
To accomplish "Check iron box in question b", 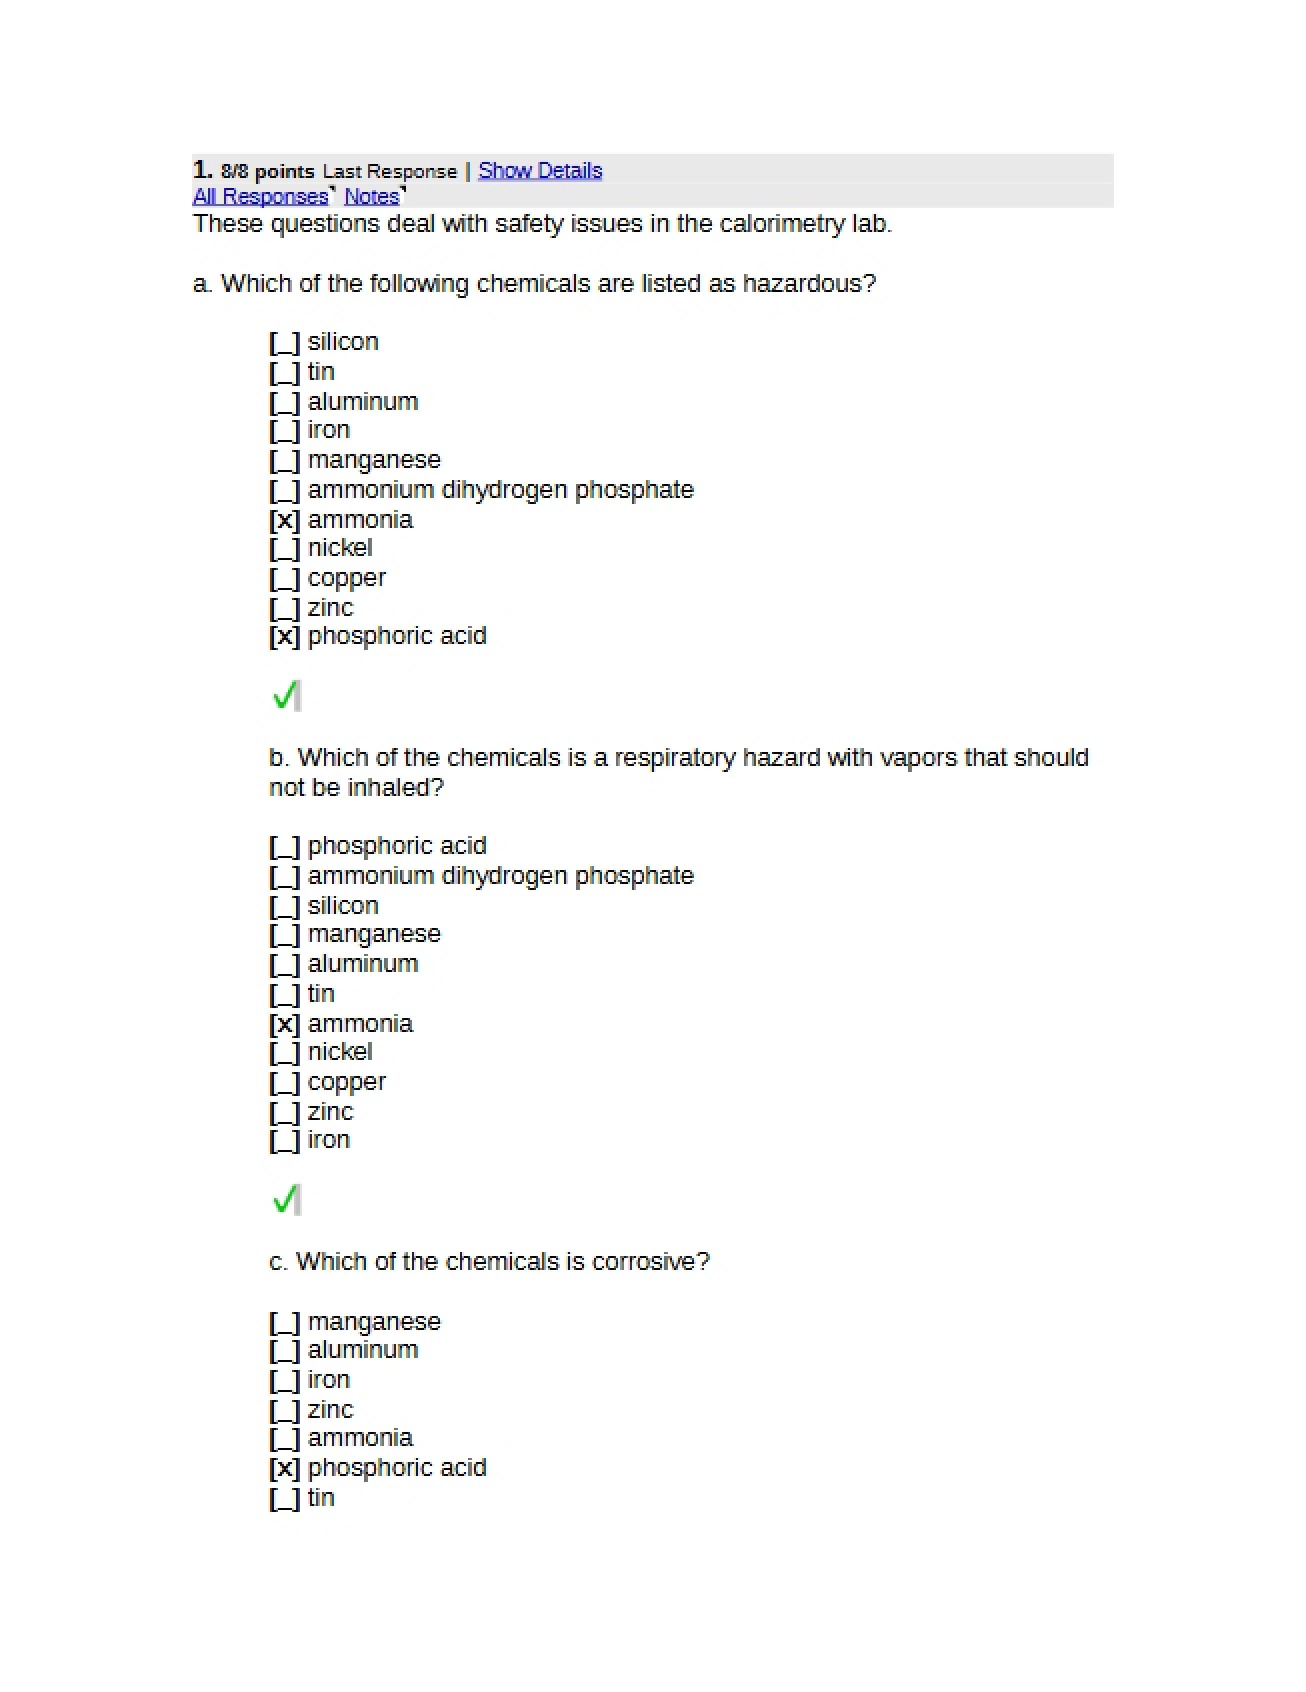I will (x=285, y=1141).
